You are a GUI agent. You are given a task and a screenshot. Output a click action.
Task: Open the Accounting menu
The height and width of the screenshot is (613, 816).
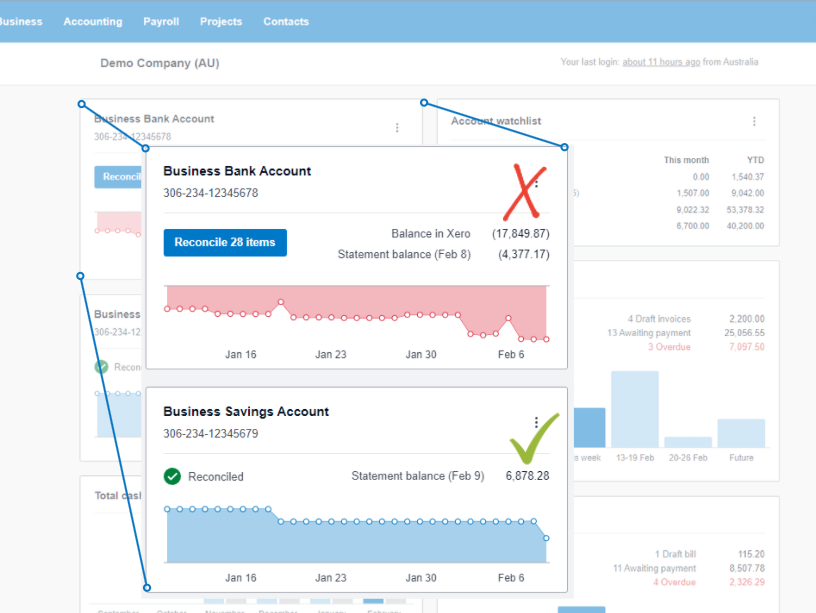pyautogui.click(x=93, y=21)
